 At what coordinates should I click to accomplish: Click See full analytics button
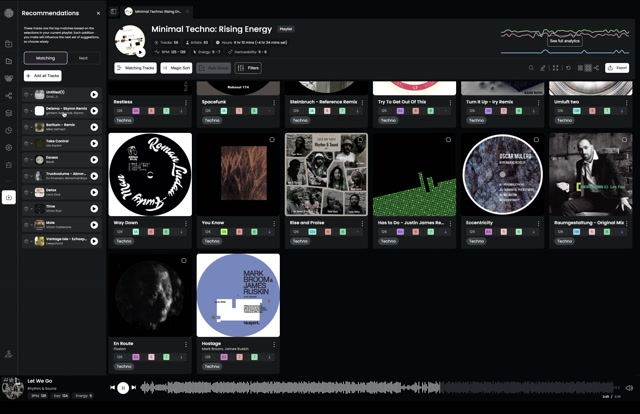[564, 41]
